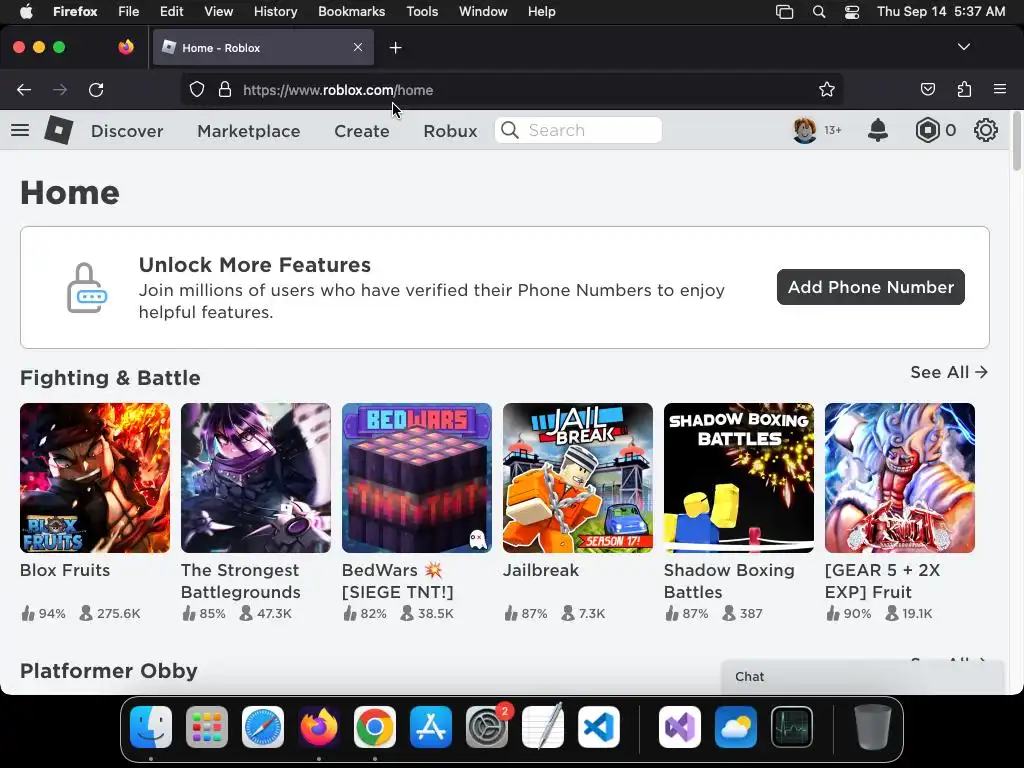Click the Firefox URL address bar
This screenshot has width=1024, height=768.
[511, 90]
